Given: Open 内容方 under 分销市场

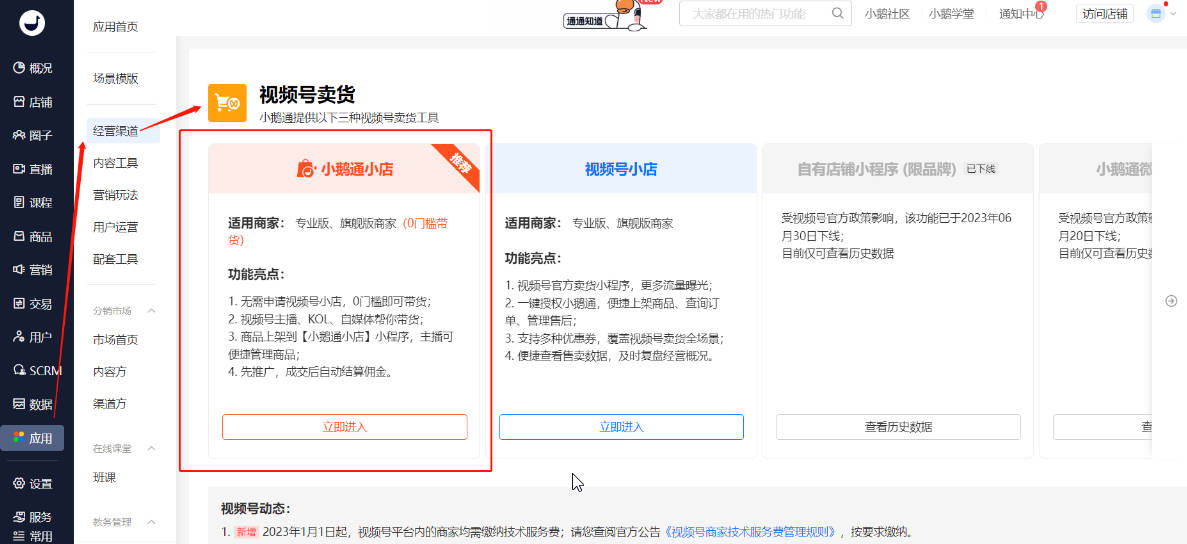Looking at the screenshot, I should coord(109,371).
